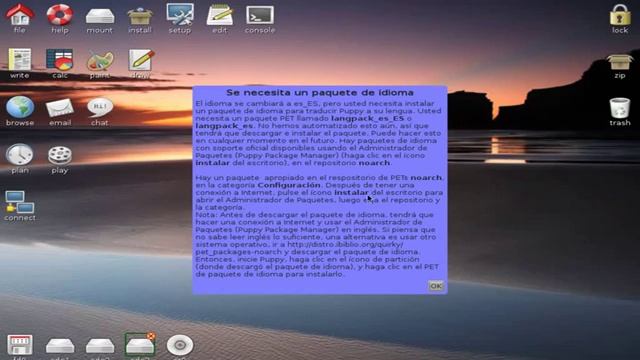Click the text 'pet_packages-noarch' in dialog

pyautogui.click(x=239, y=252)
